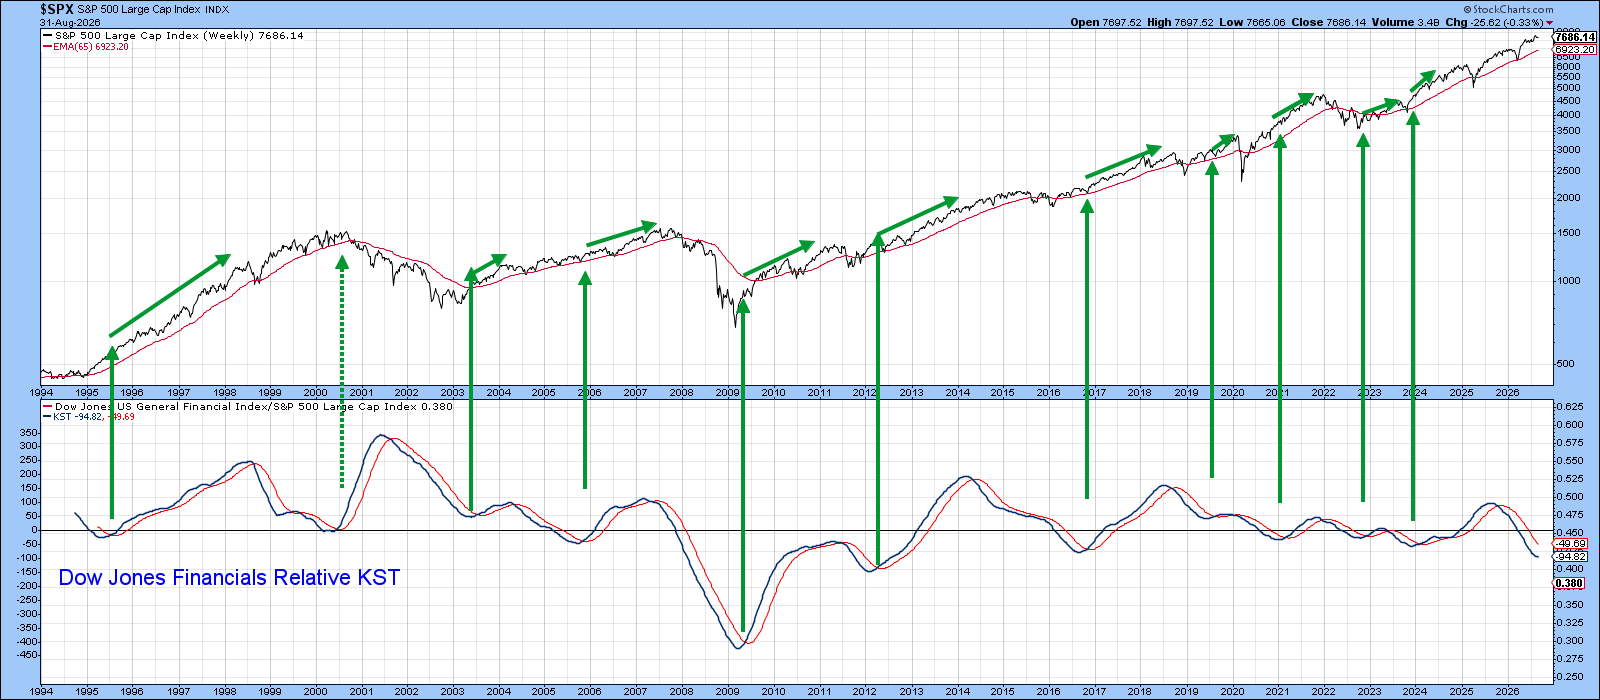Click -450 on the KST left axis
This screenshot has width=1600, height=700.
coord(27,656)
